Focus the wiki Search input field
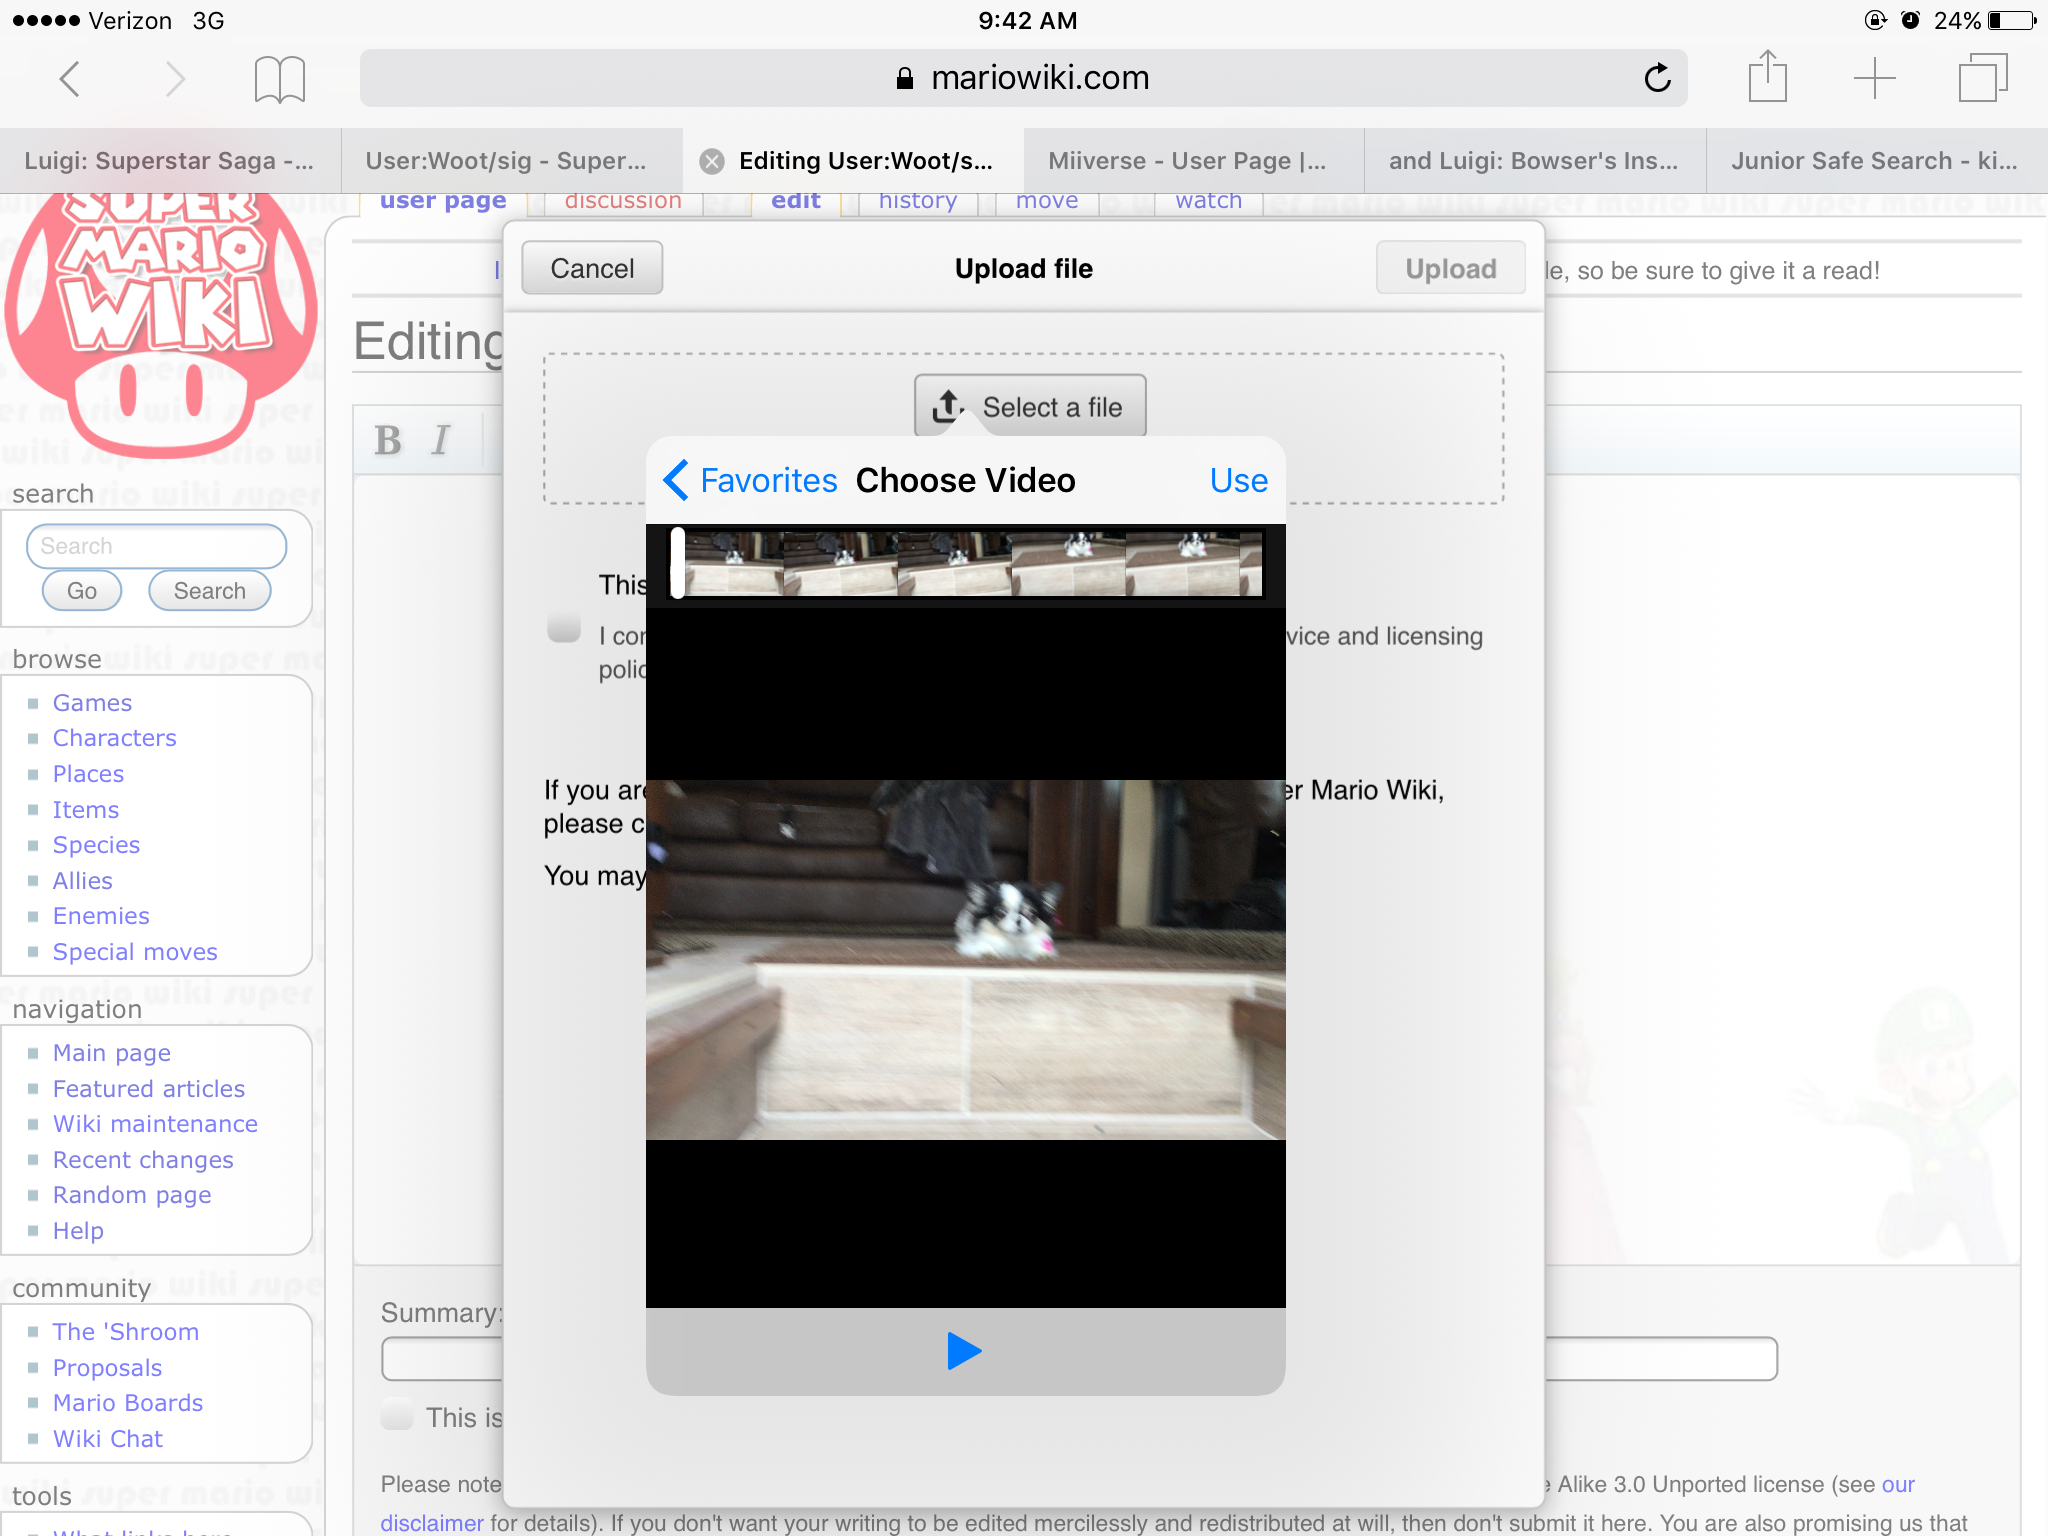 pos(157,546)
